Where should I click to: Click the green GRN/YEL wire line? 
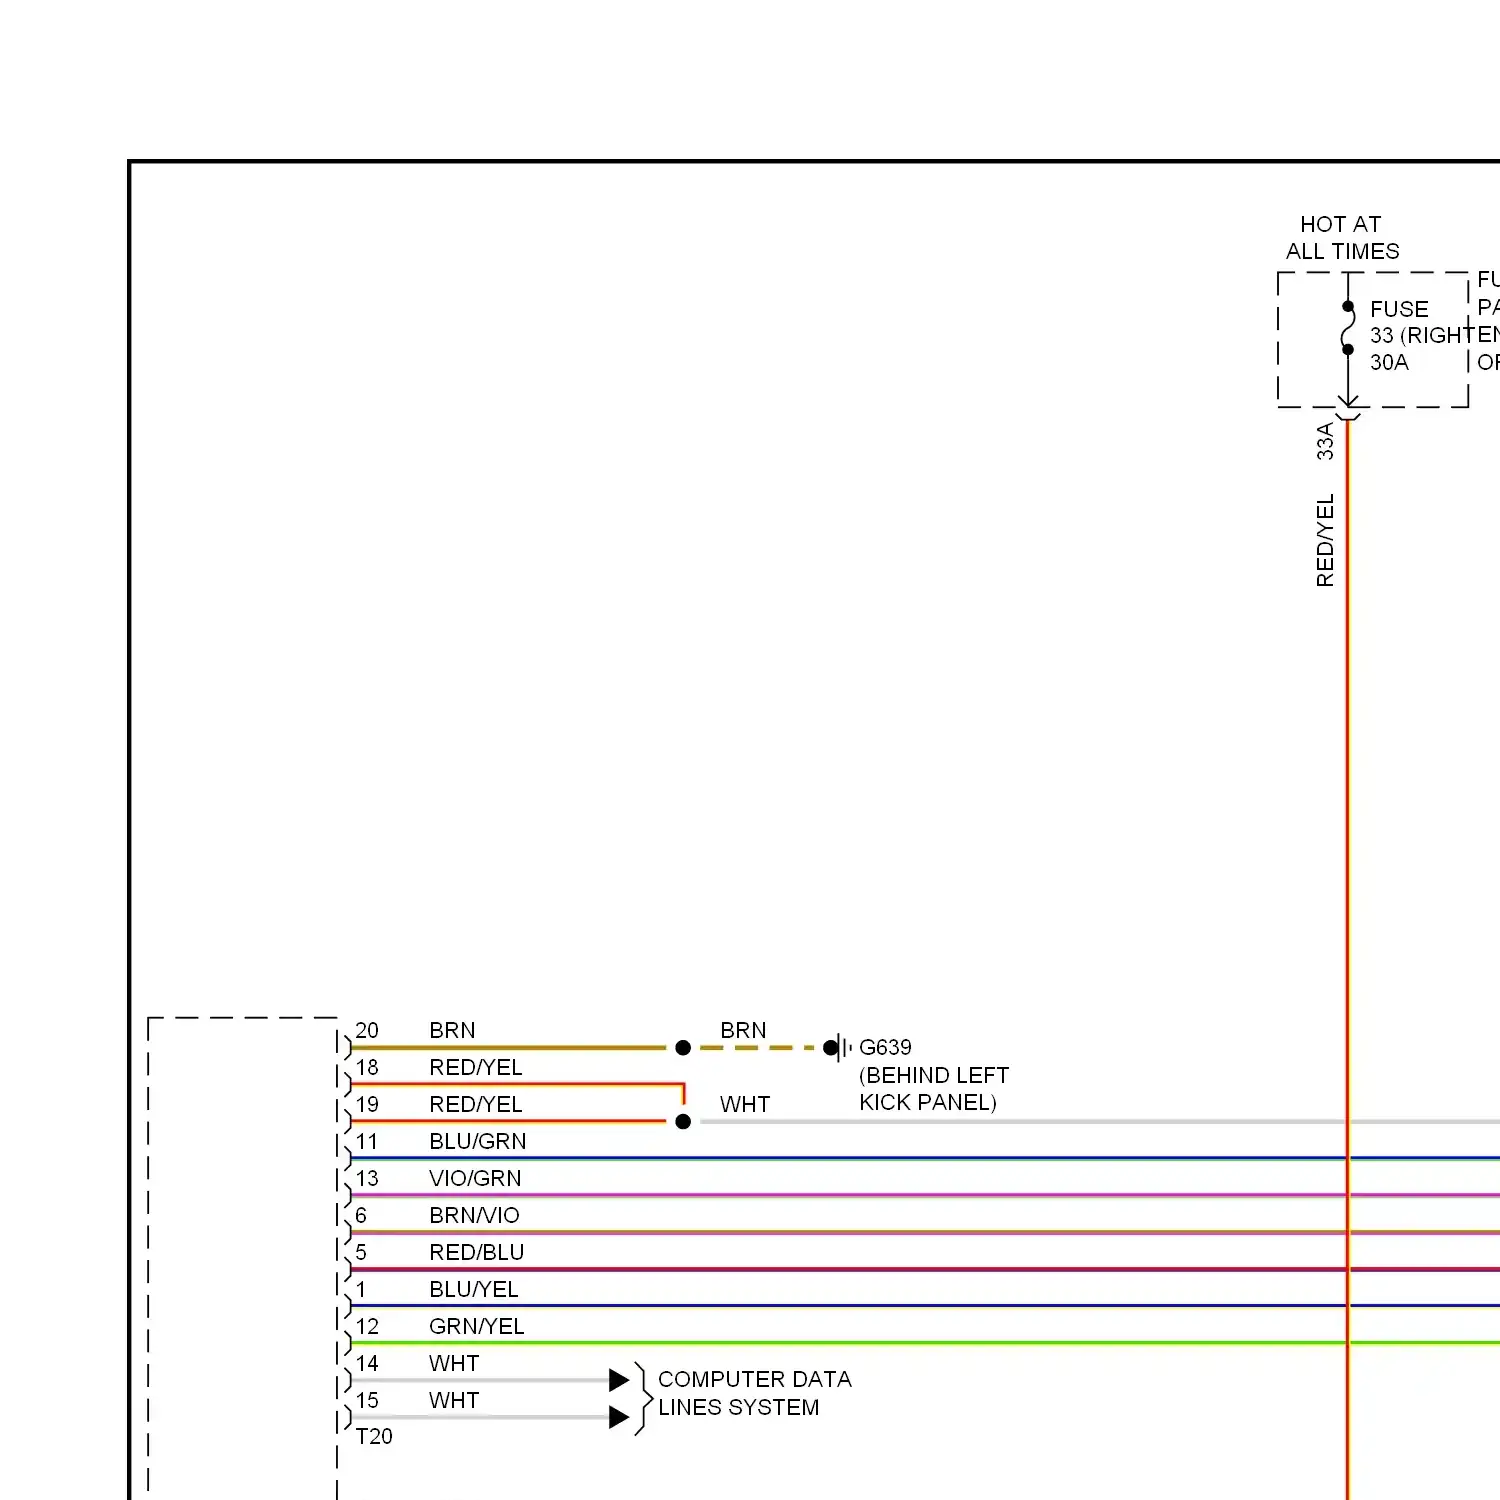click(925, 1343)
